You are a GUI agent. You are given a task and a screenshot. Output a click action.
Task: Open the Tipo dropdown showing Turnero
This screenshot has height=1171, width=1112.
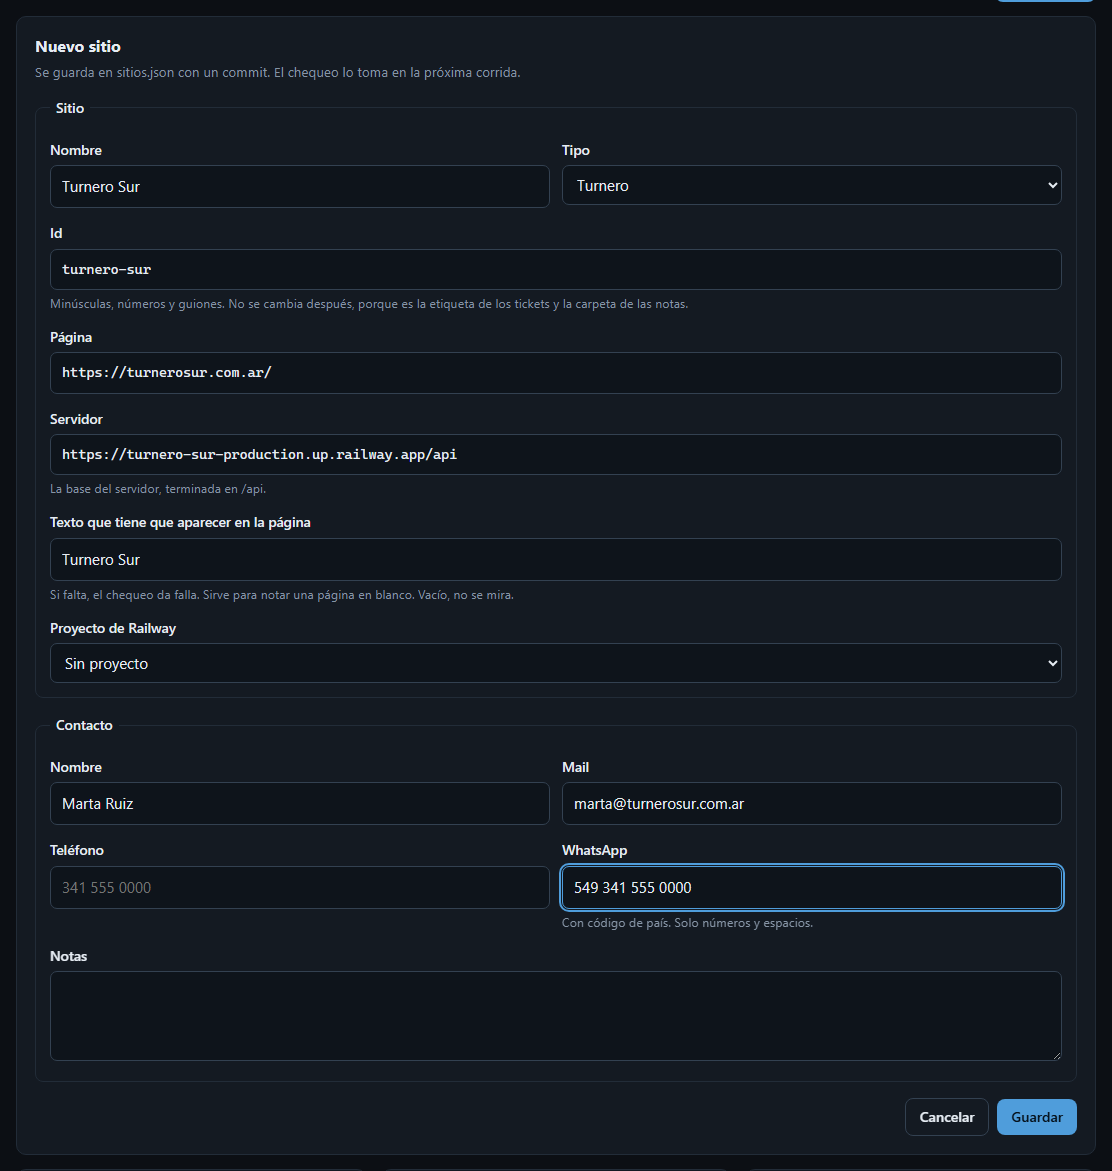click(x=811, y=185)
